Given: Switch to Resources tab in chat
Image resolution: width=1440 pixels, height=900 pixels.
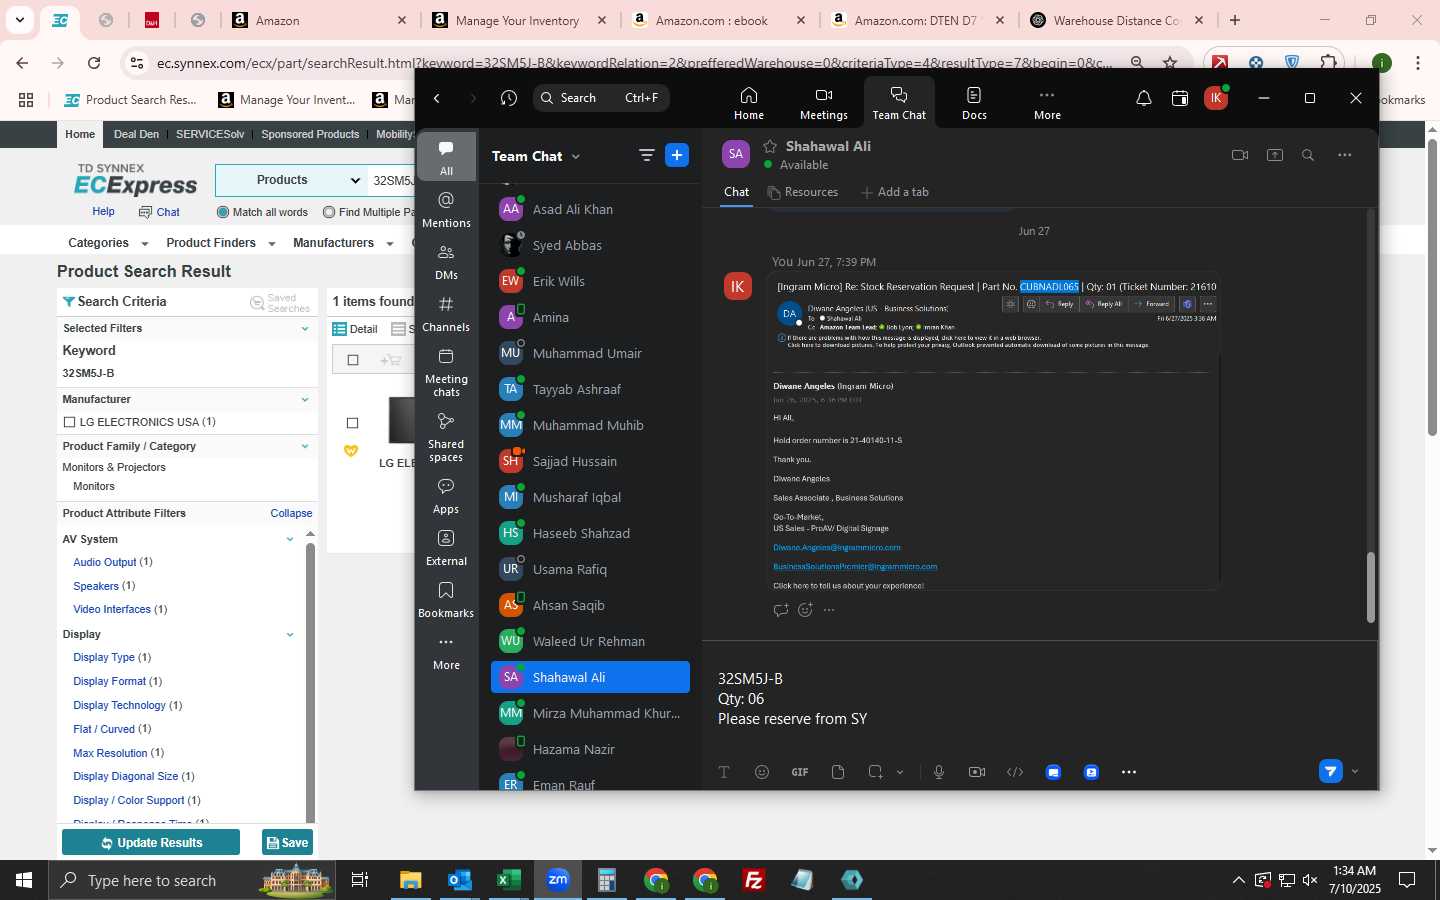Looking at the screenshot, I should tap(803, 192).
